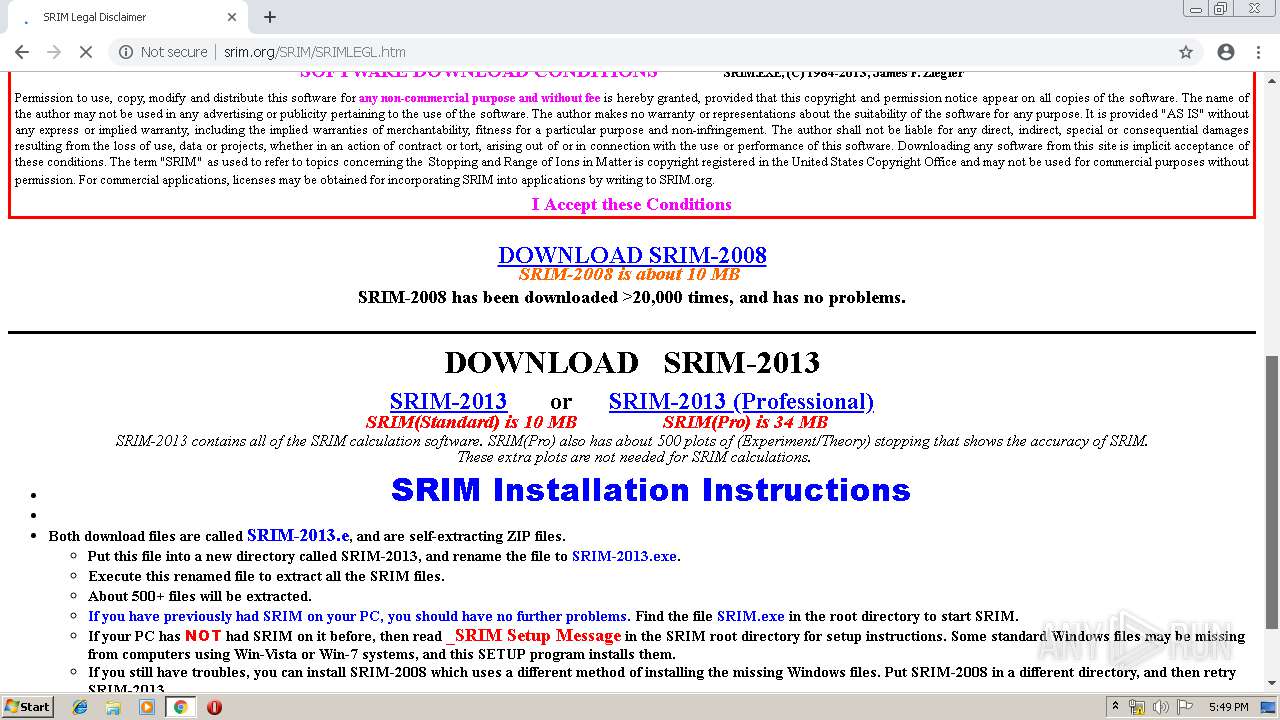
Task: Download the SRIM-2013 (Professional) version
Action: pyautogui.click(x=741, y=401)
